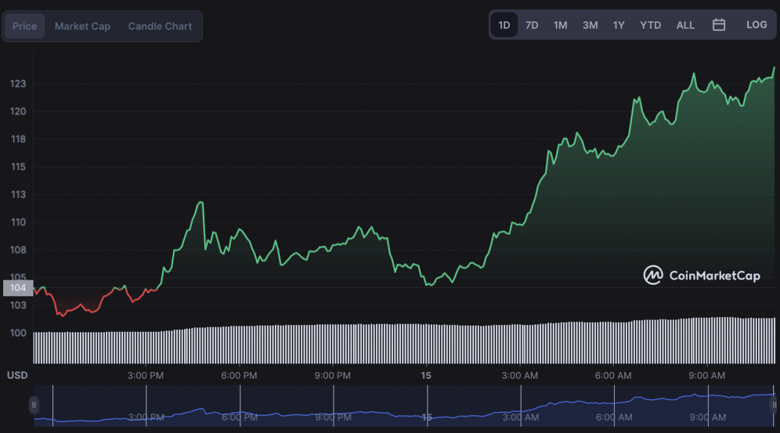Viewport: 780px width, 433px height.
Task: Switch to the Market Cap tab
Action: [x=82, y=26]
